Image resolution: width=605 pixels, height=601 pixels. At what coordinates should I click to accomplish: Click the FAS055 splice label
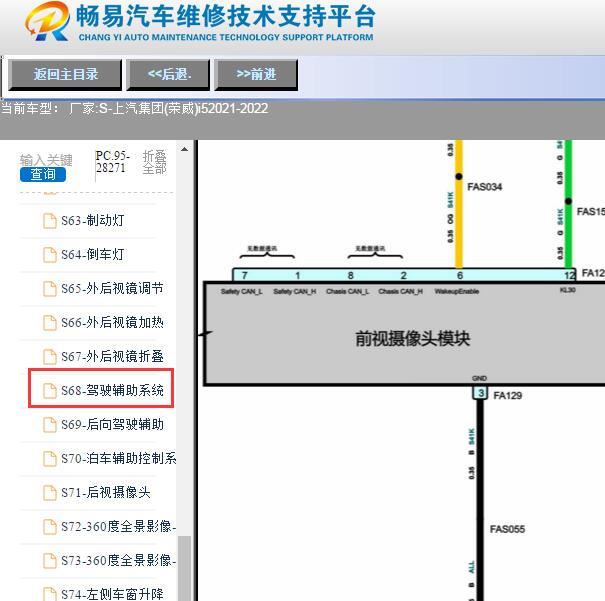(x=507, y=529)
